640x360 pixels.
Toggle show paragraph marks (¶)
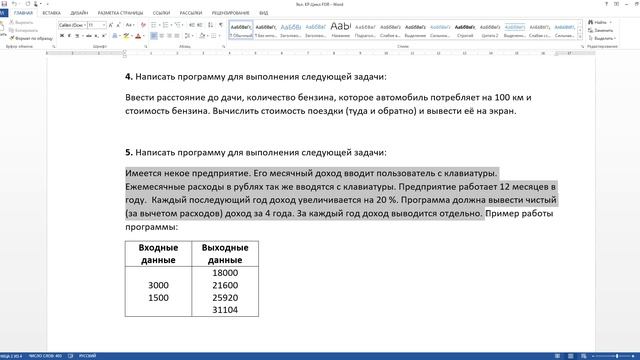tap(221, 25)
